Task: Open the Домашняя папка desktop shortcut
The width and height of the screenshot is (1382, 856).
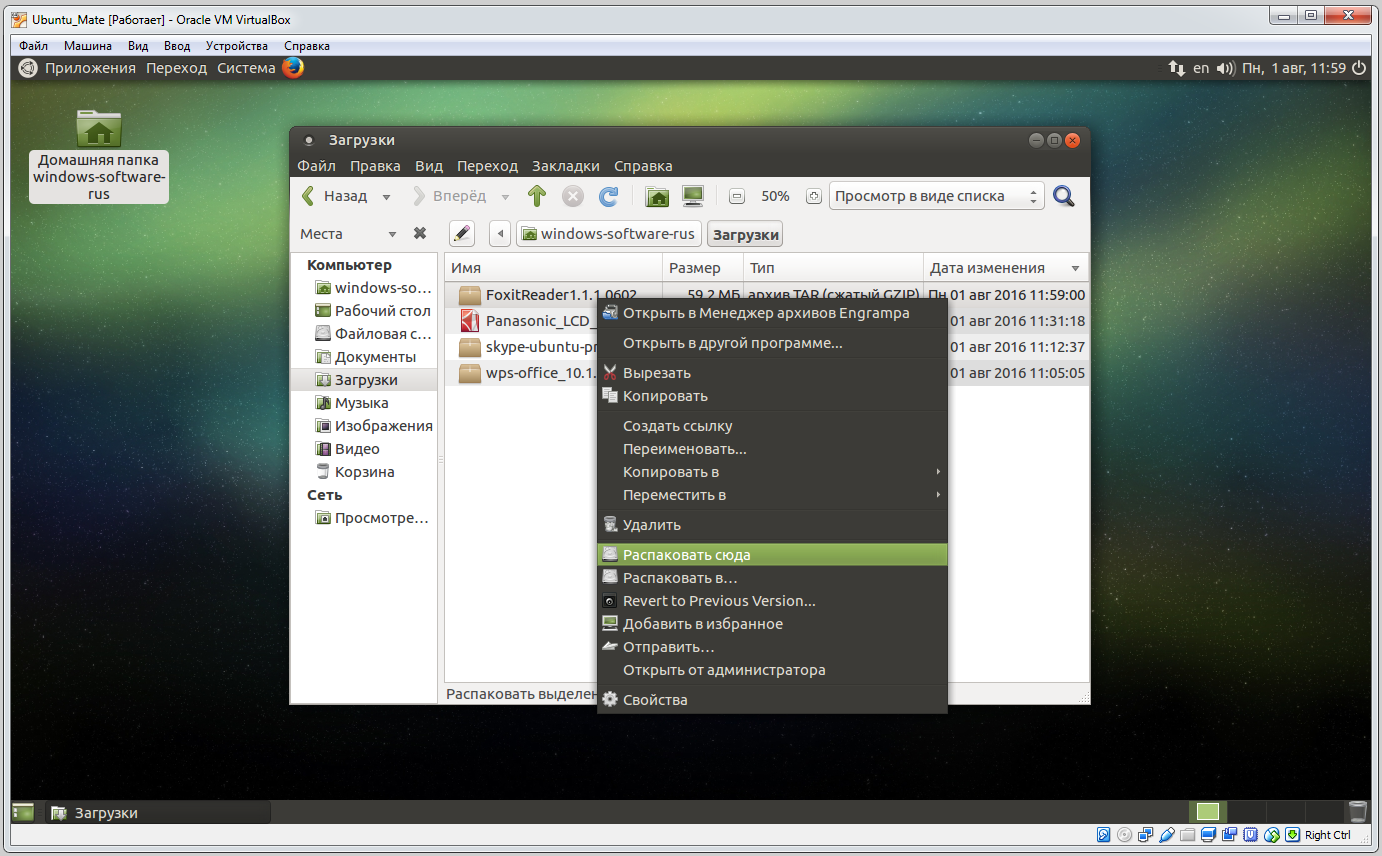Action: pos(98,130)
